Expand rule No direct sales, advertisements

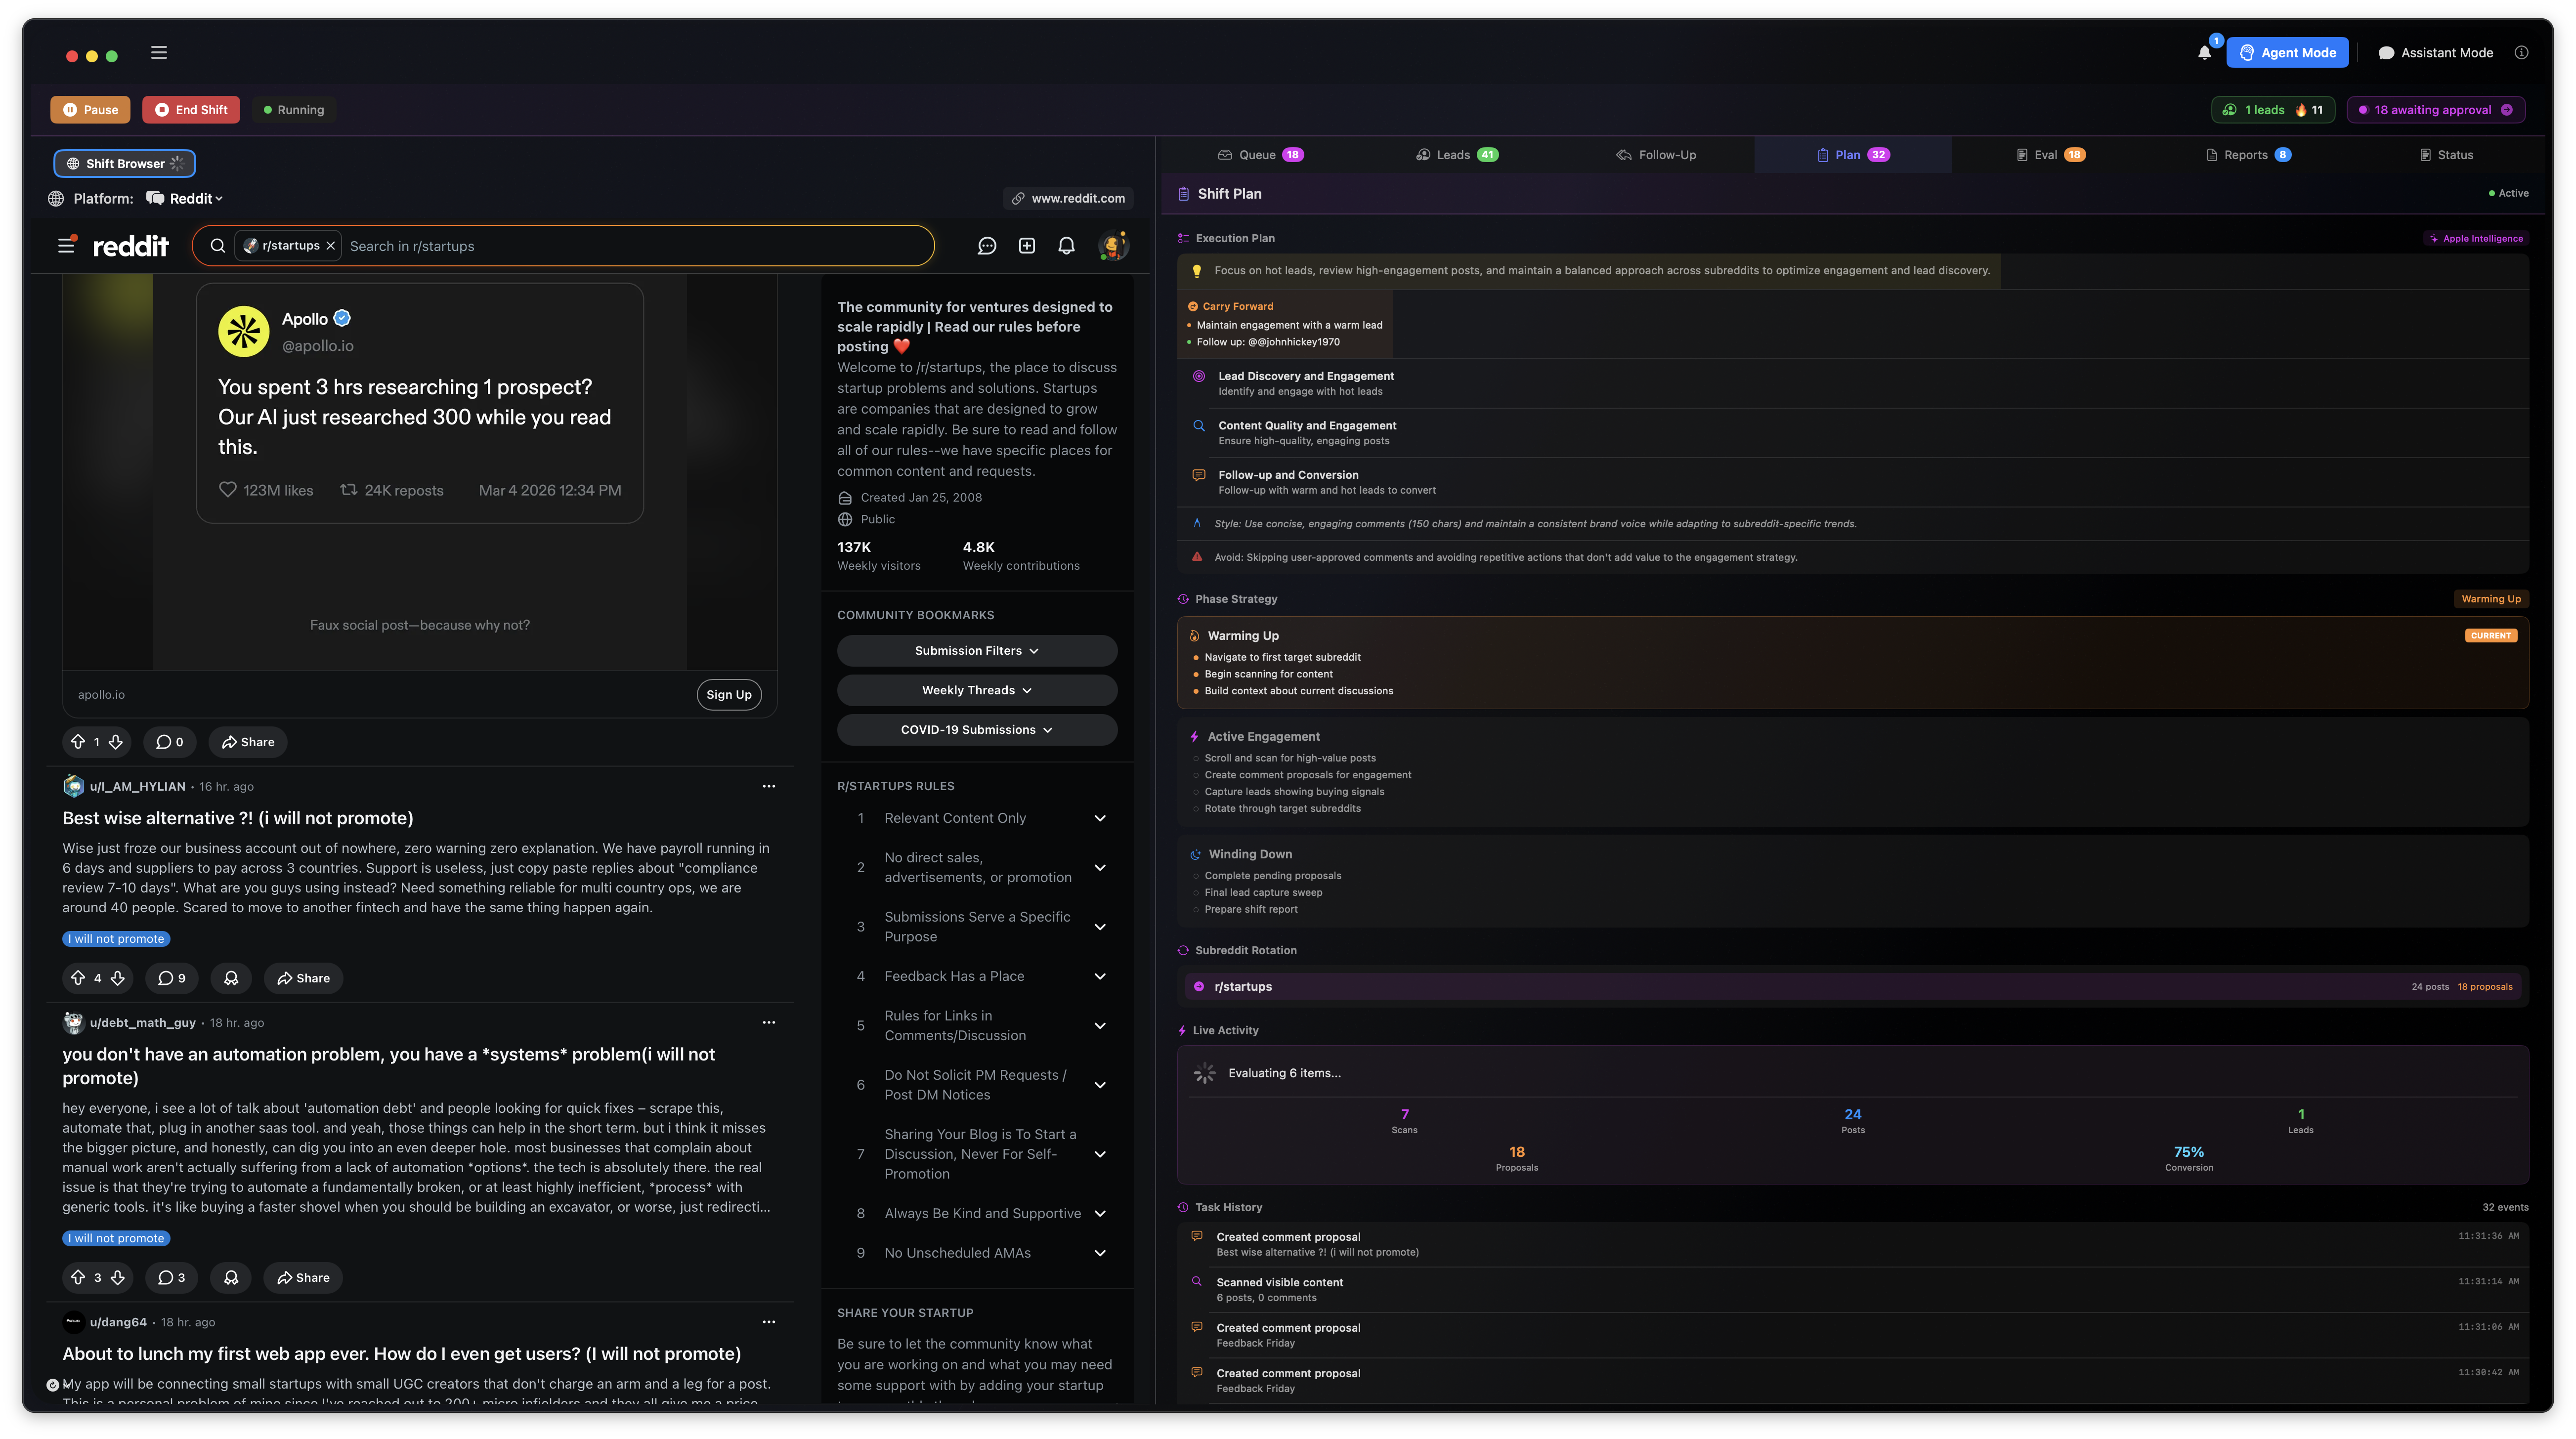[x=1100, y=868]
